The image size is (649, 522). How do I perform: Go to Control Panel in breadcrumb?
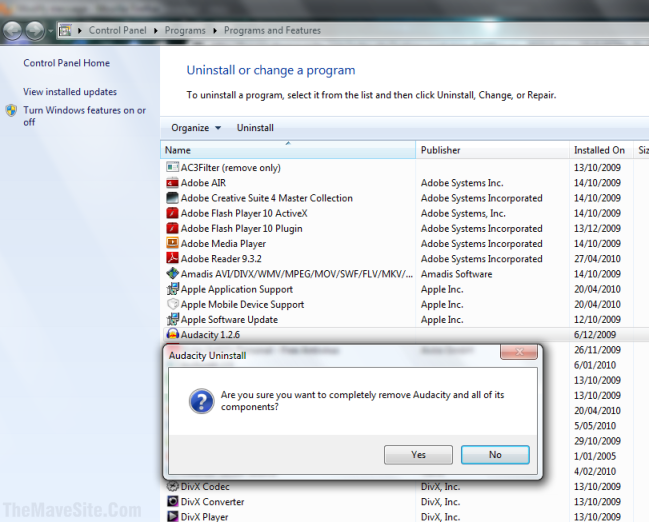point(118,31)
